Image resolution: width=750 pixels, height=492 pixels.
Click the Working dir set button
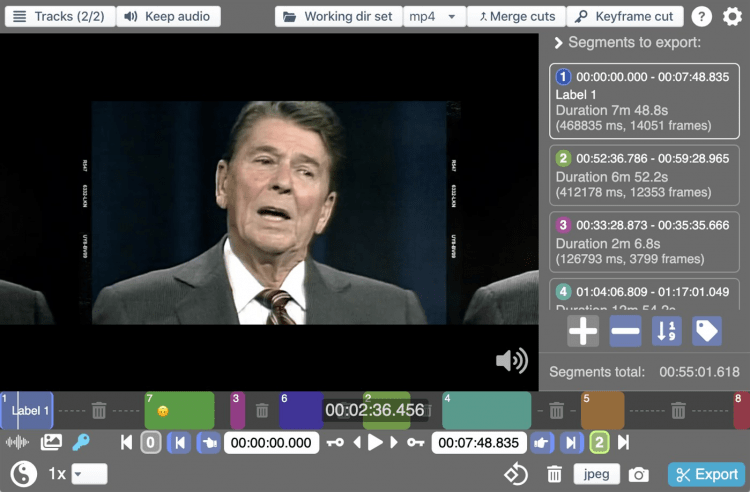(338, 17)
